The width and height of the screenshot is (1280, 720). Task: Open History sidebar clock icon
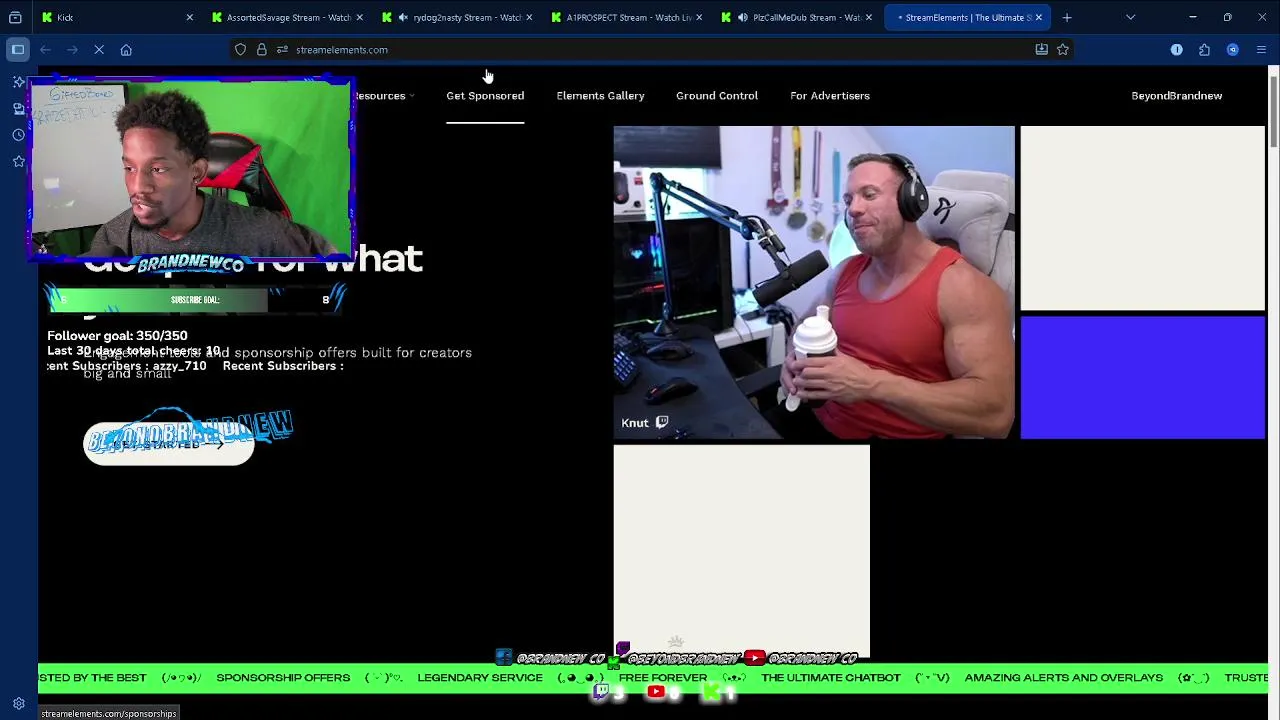18,135
